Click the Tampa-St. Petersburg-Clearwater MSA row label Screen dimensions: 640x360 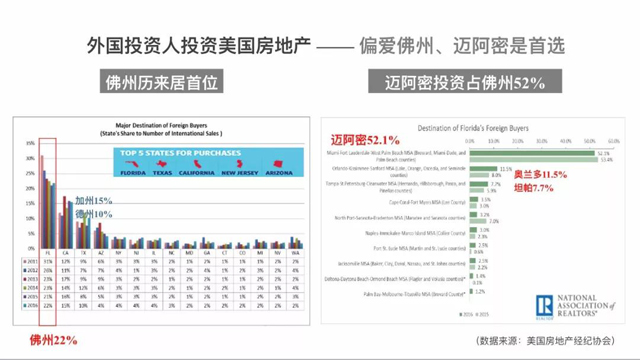tap(396, 187)
